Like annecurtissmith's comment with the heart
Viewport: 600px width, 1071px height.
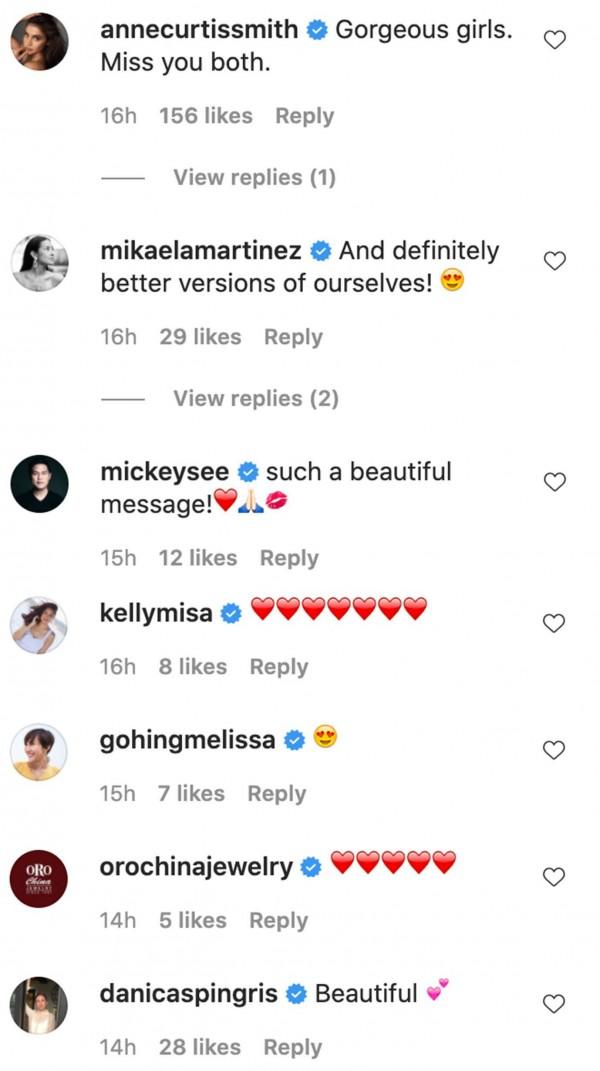click(x=554, y=40)
